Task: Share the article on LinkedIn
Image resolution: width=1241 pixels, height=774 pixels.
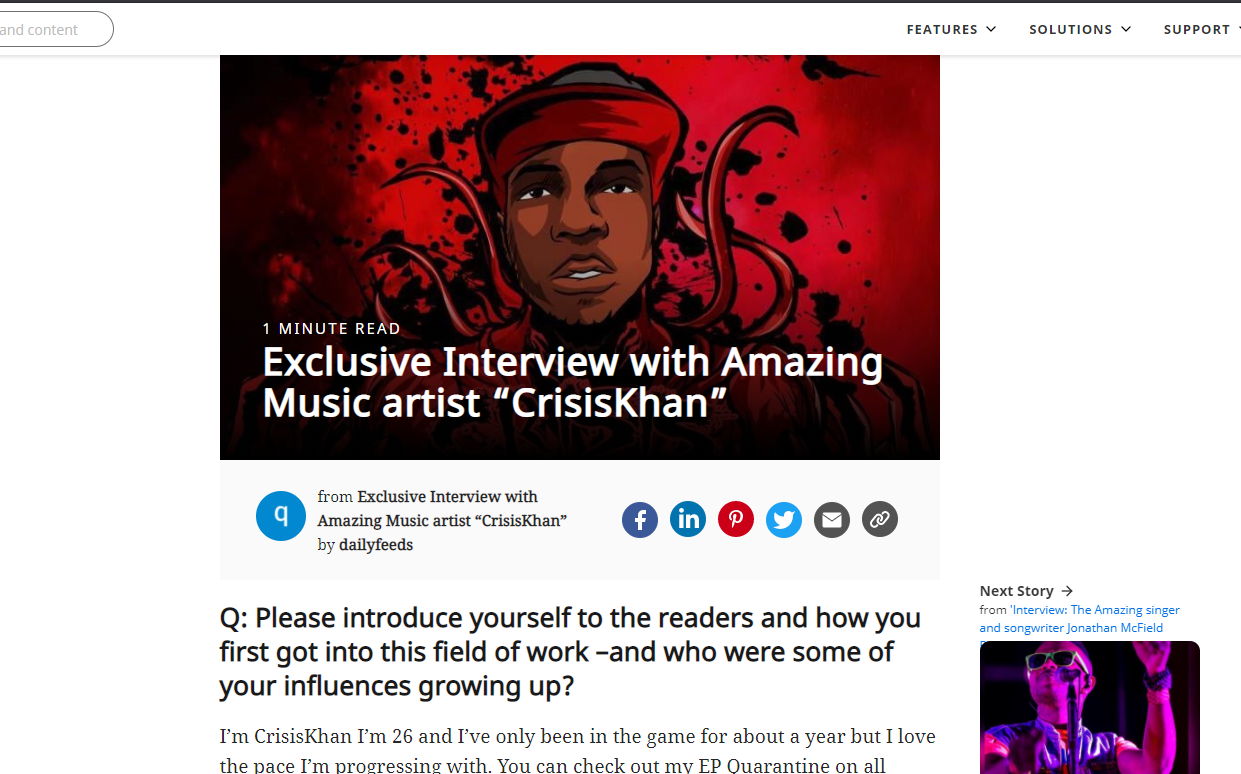Action: pos(688,520)
